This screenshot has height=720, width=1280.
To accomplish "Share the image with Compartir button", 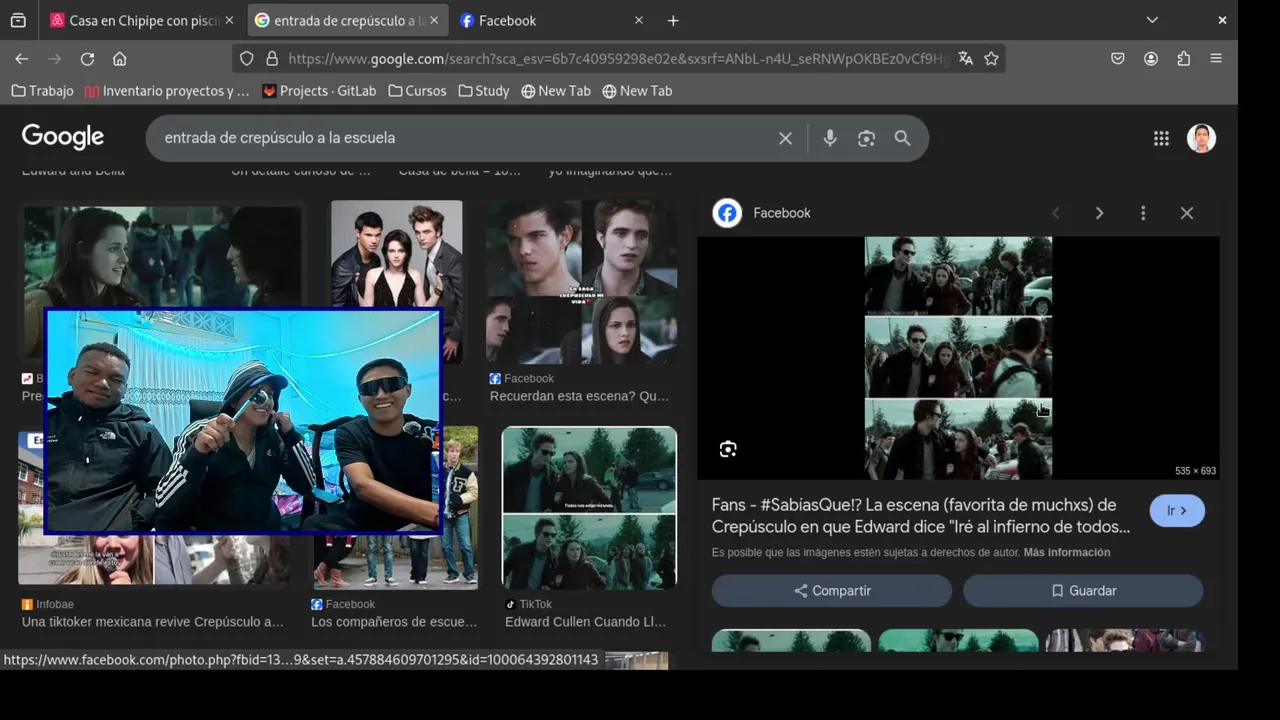I will pos(832,591).
